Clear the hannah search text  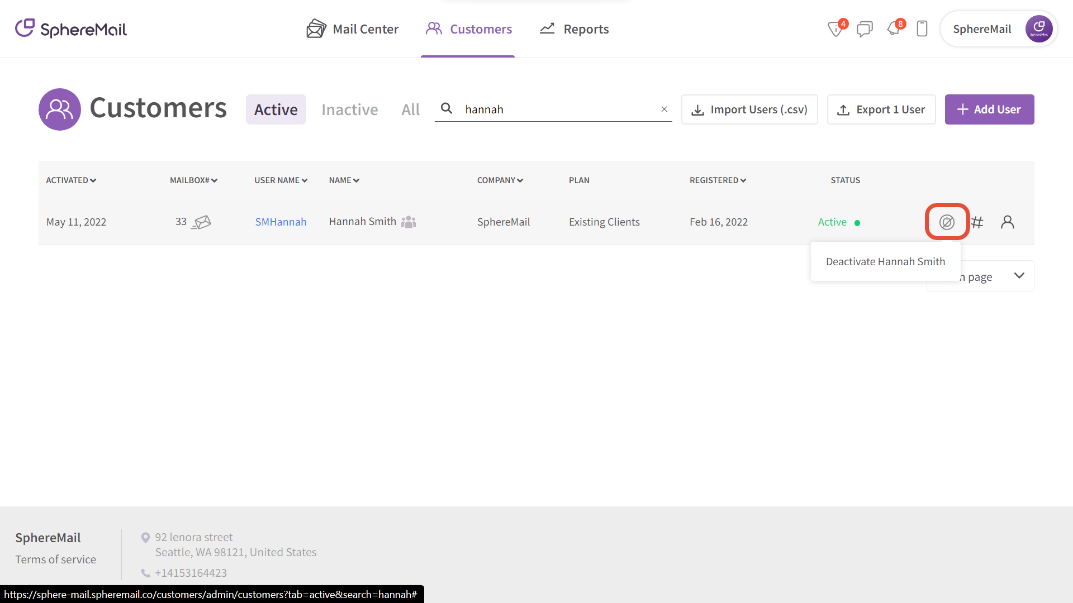pos(664,109)
